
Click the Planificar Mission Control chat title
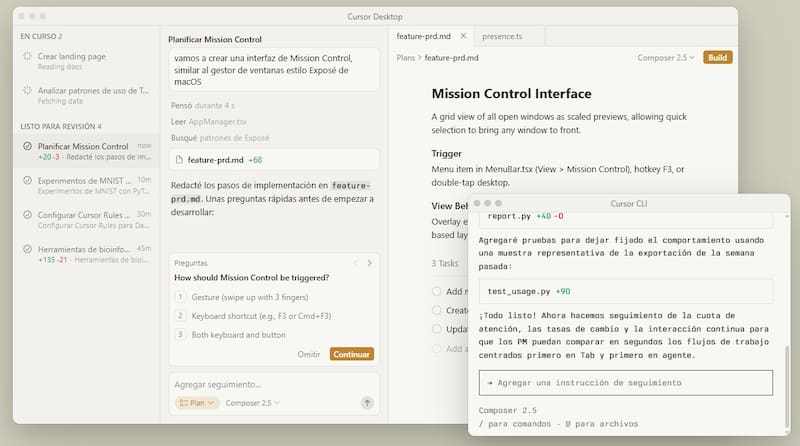tap(215, 39)
